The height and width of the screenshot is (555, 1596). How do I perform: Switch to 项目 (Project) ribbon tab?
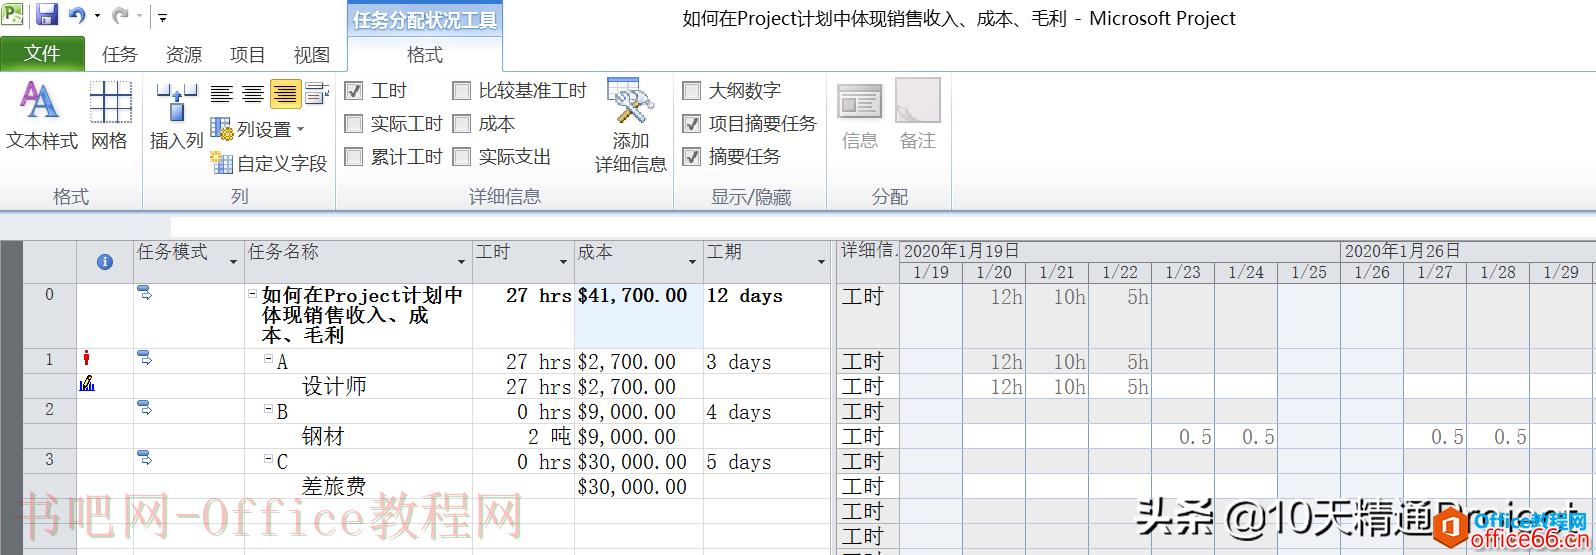pyautogui.click(x=248, y=55)
